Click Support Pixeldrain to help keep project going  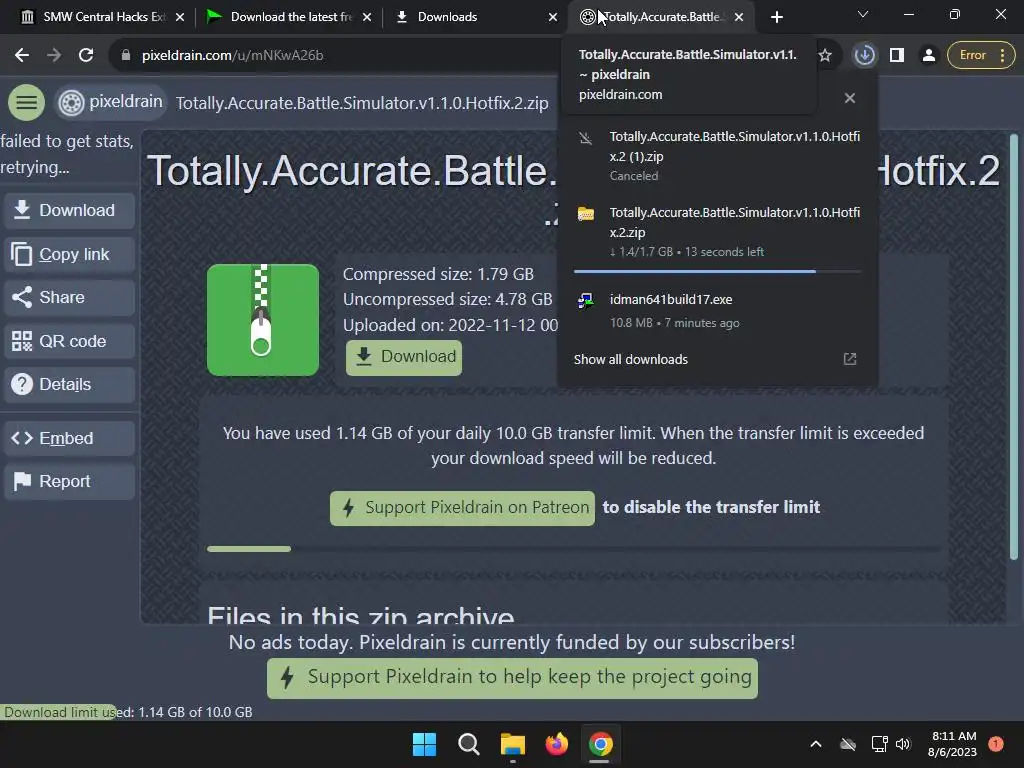tap(513, 678)
